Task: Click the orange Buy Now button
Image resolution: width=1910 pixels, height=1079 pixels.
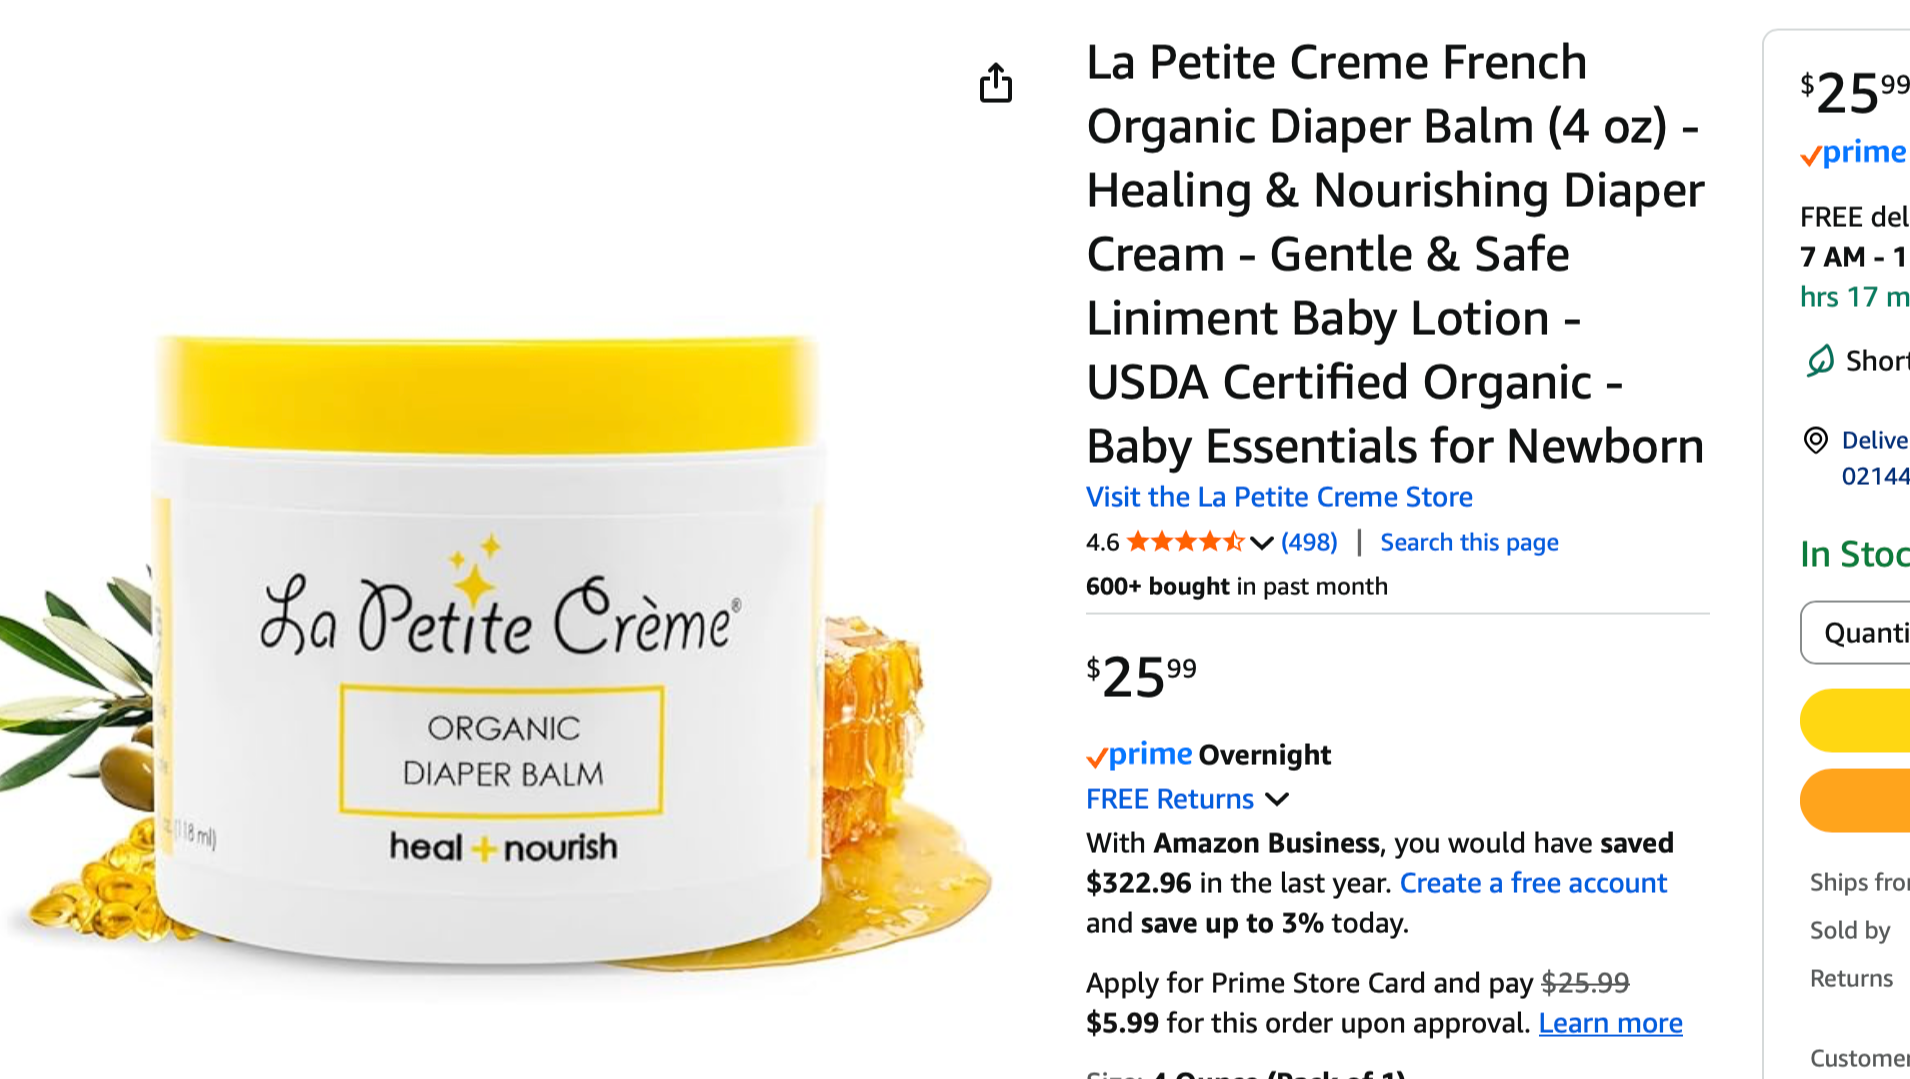Action: tap(1855, 800)
